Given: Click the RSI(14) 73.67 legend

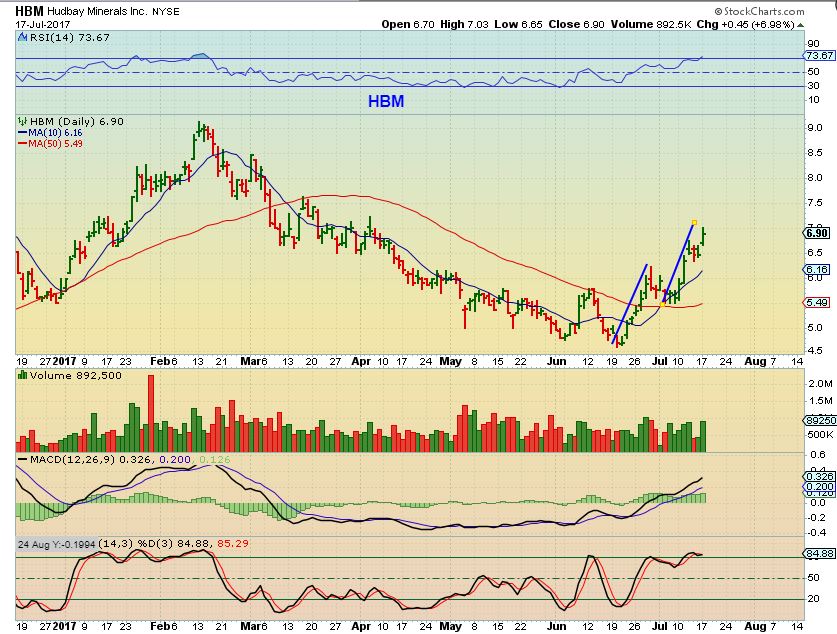Looking at the screenshot, I should click(69, 37).
